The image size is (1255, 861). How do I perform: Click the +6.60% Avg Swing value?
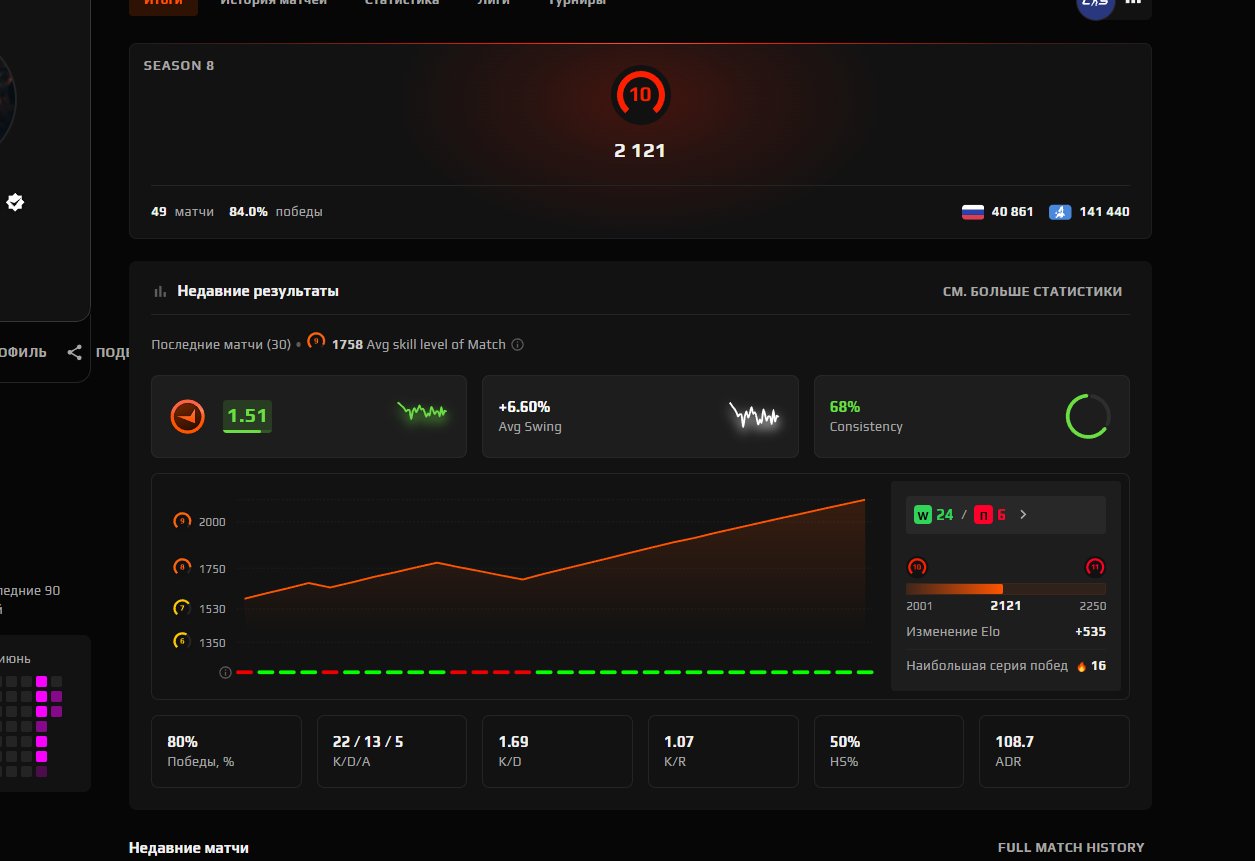pos(524,407)
